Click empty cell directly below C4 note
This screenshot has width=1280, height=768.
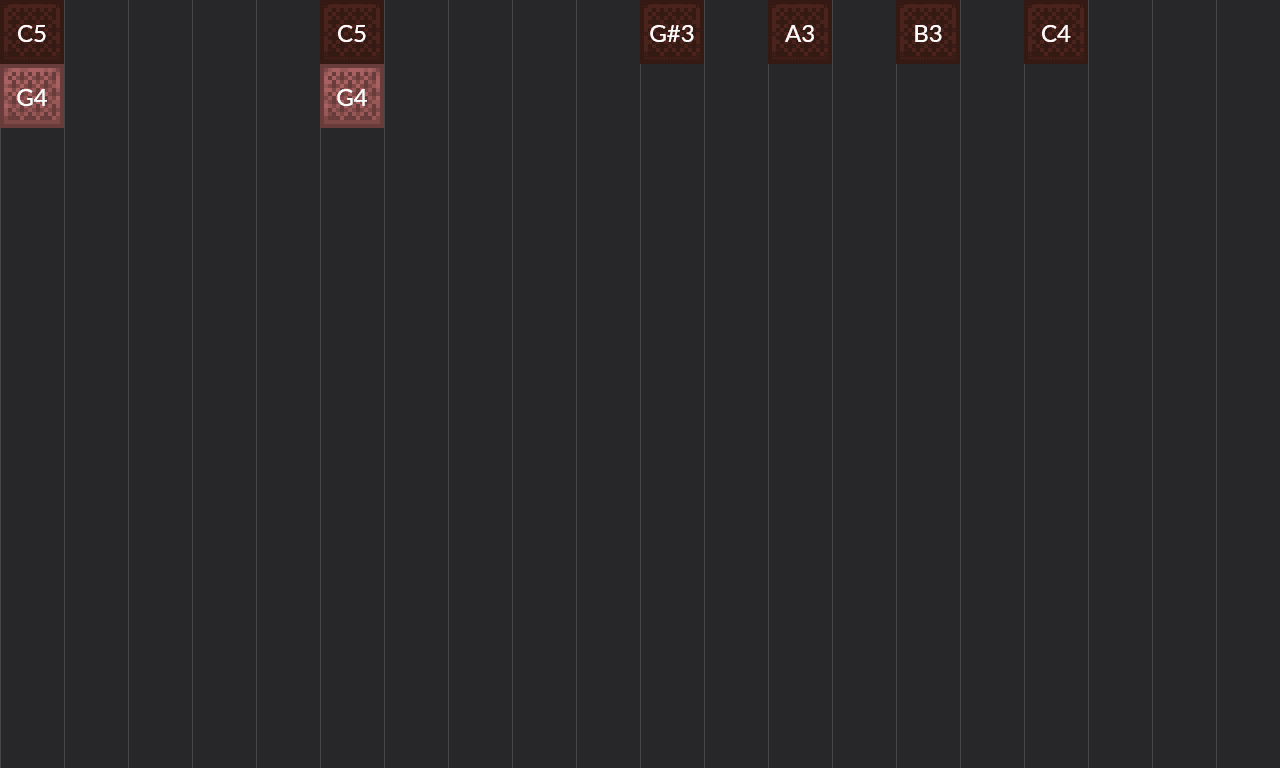[1056, 96]
